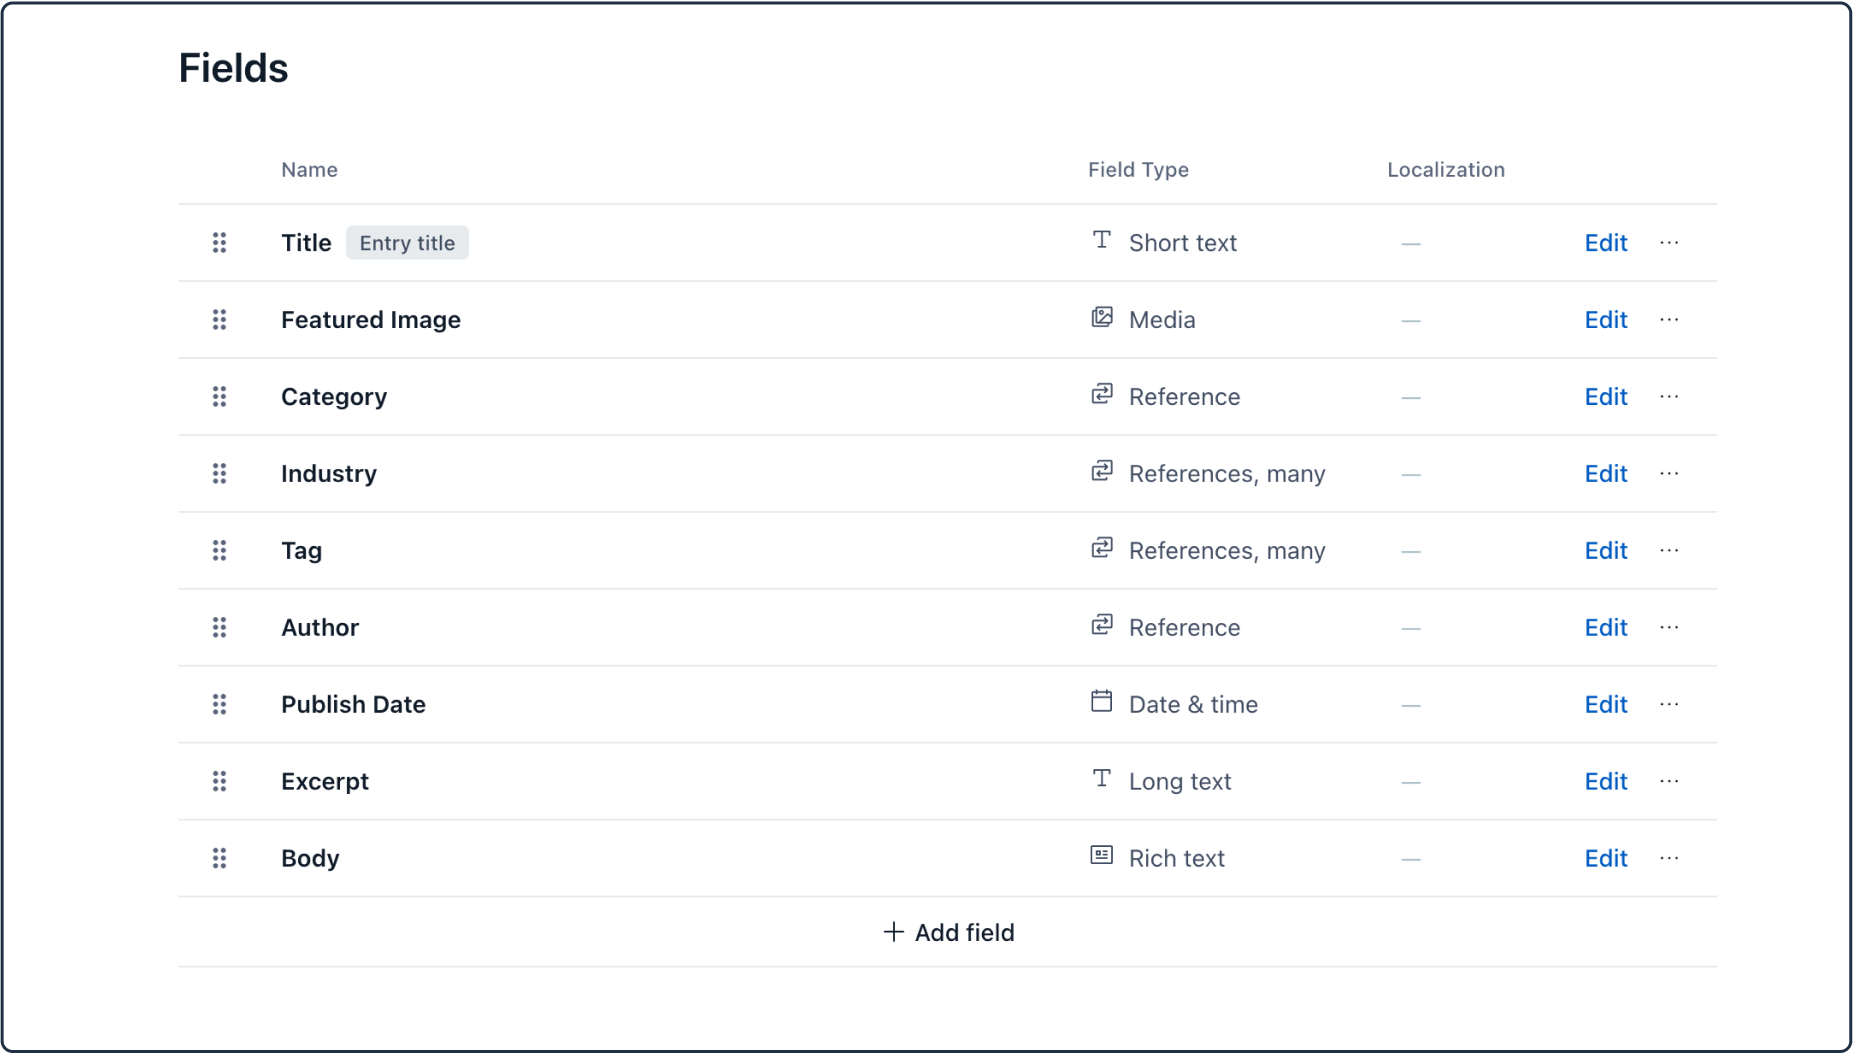Viewport: 1853px width, 1053px height.
Task: Click the Rich text icon for Body
Action: point(1101,856)
